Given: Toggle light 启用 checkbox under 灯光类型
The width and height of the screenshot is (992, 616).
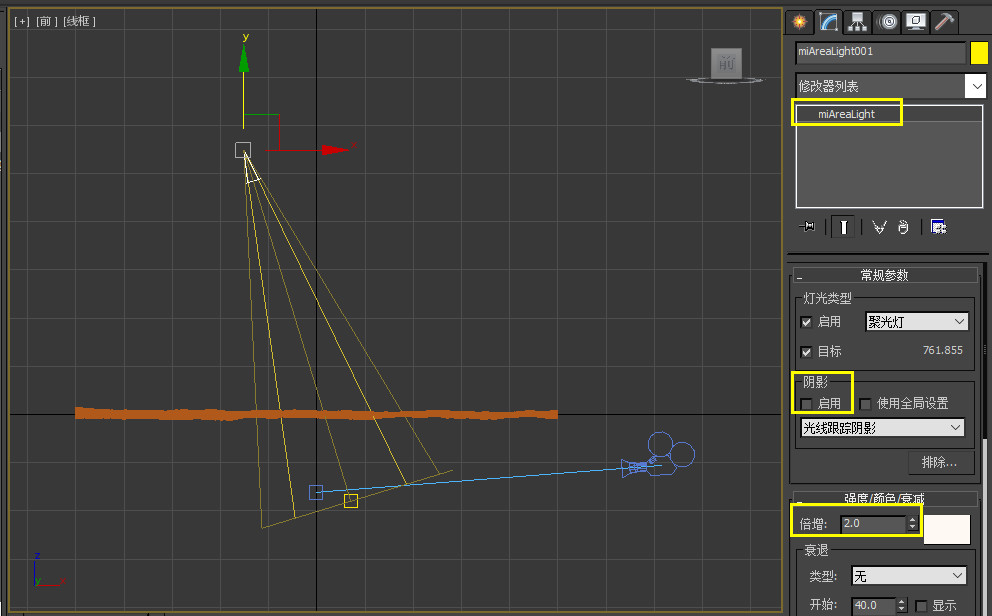Looking at the screenshot, I should (x=806, y=322).
